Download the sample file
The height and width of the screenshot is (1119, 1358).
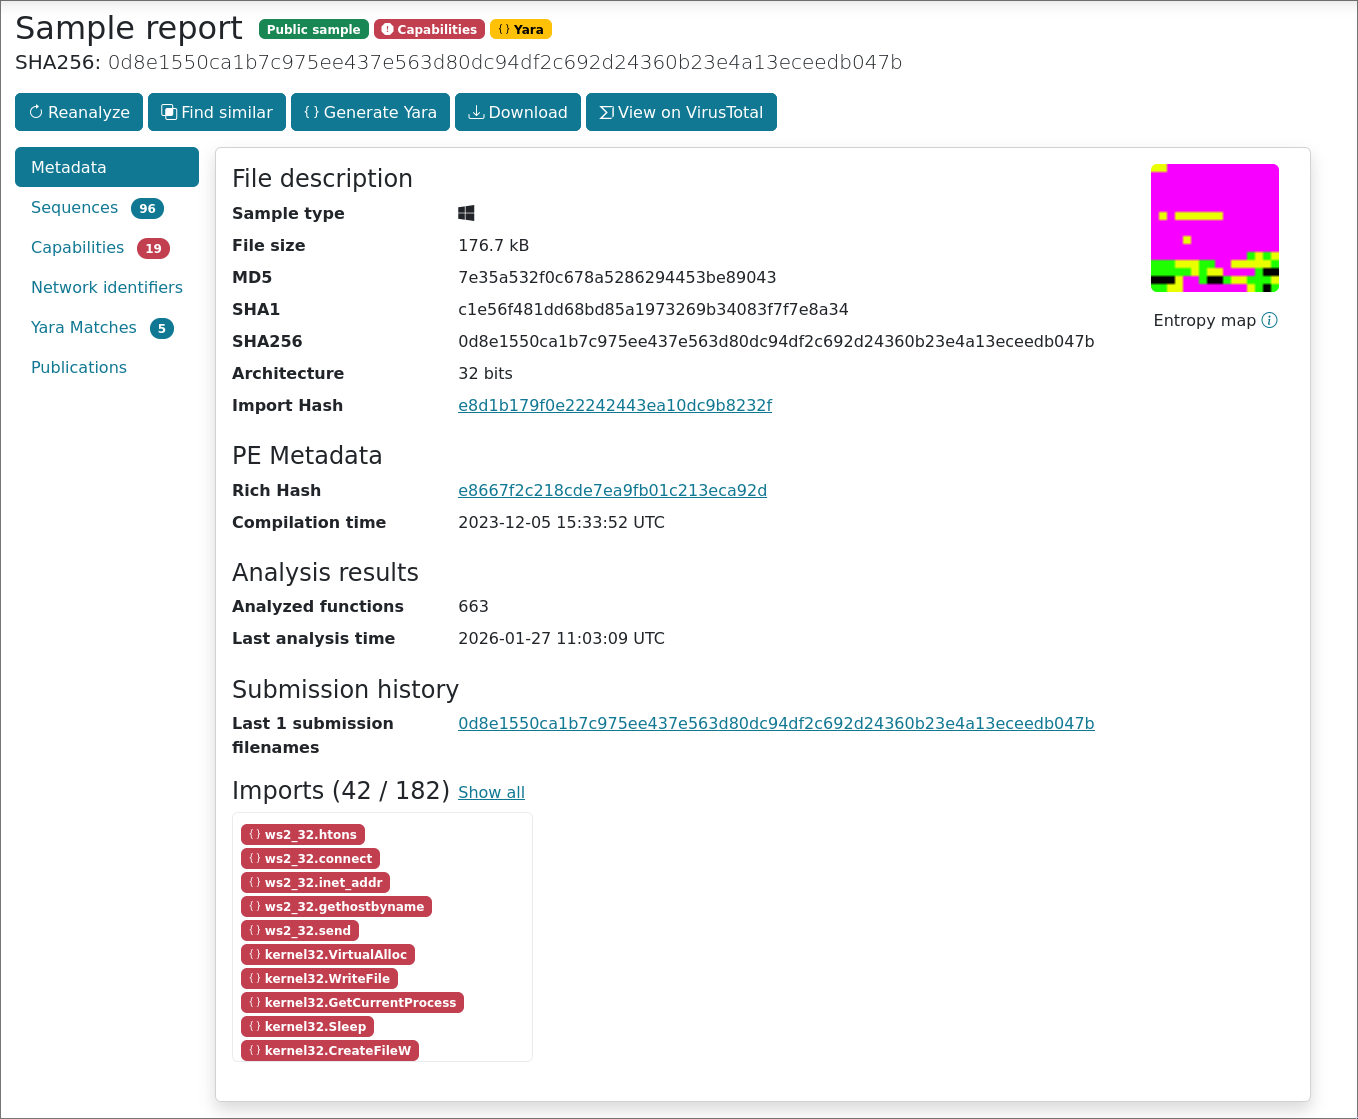(518, 112)
